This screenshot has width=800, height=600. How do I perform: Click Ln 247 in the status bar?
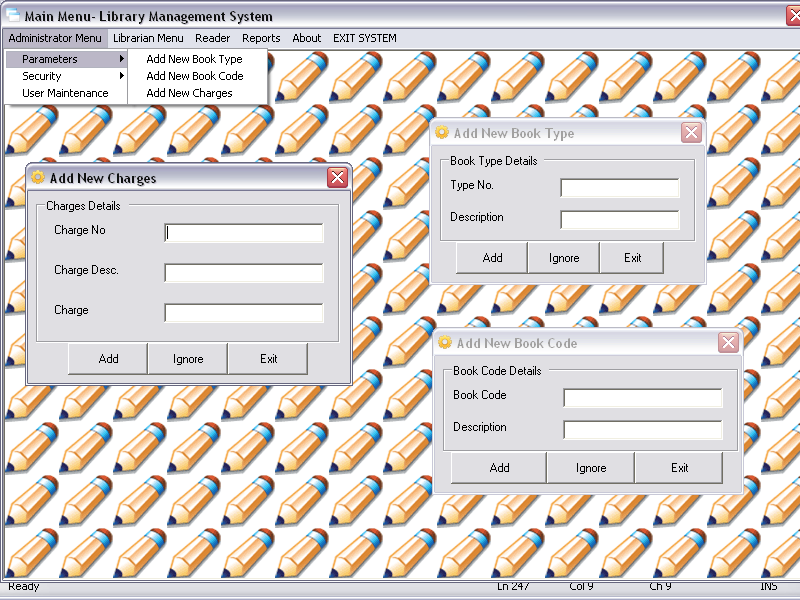tap(513, 587)
